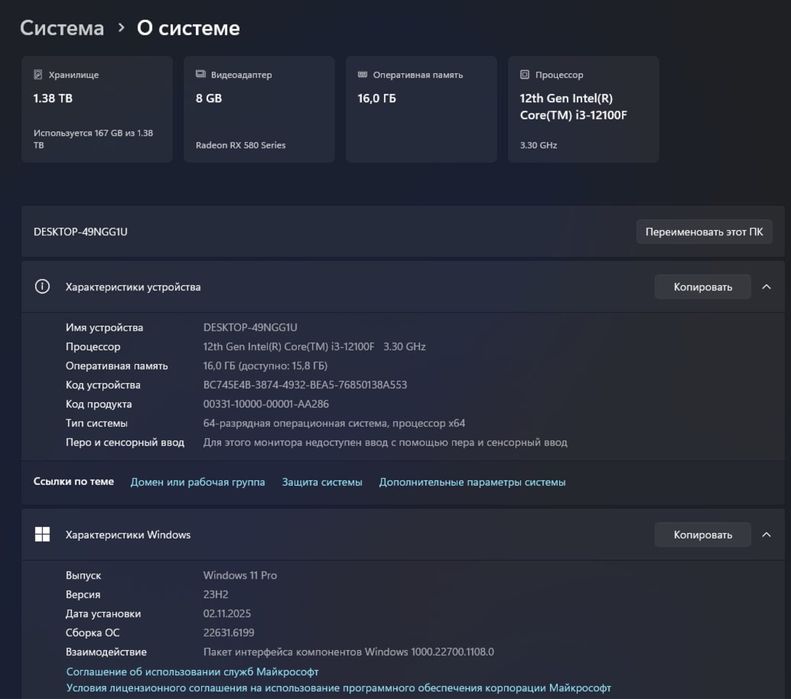Select install date 02.11.2025
The width and height of the screenshot is (791, 699).
tap(227, 613)
